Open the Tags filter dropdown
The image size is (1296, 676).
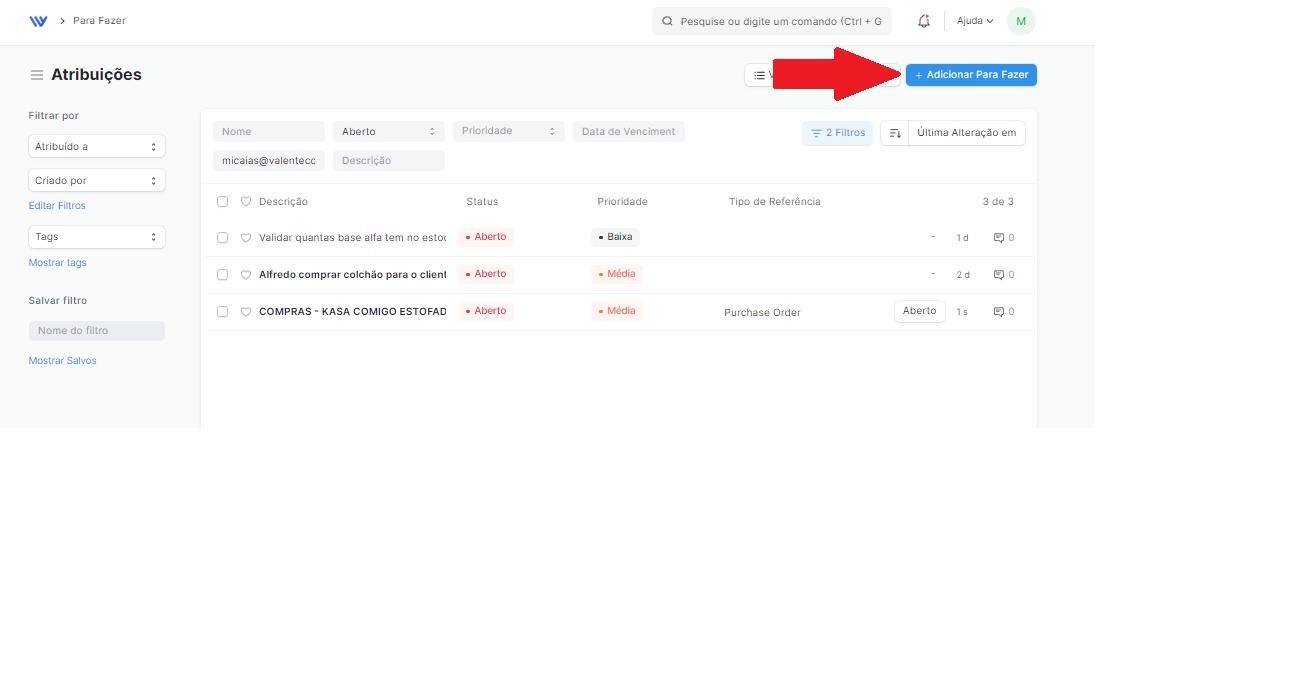pyautogui.click(x=97, y=237)
